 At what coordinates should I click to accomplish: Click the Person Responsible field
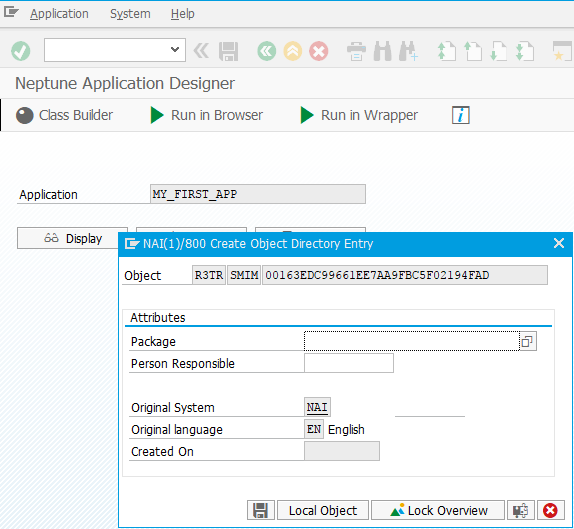tap(349, 363)
